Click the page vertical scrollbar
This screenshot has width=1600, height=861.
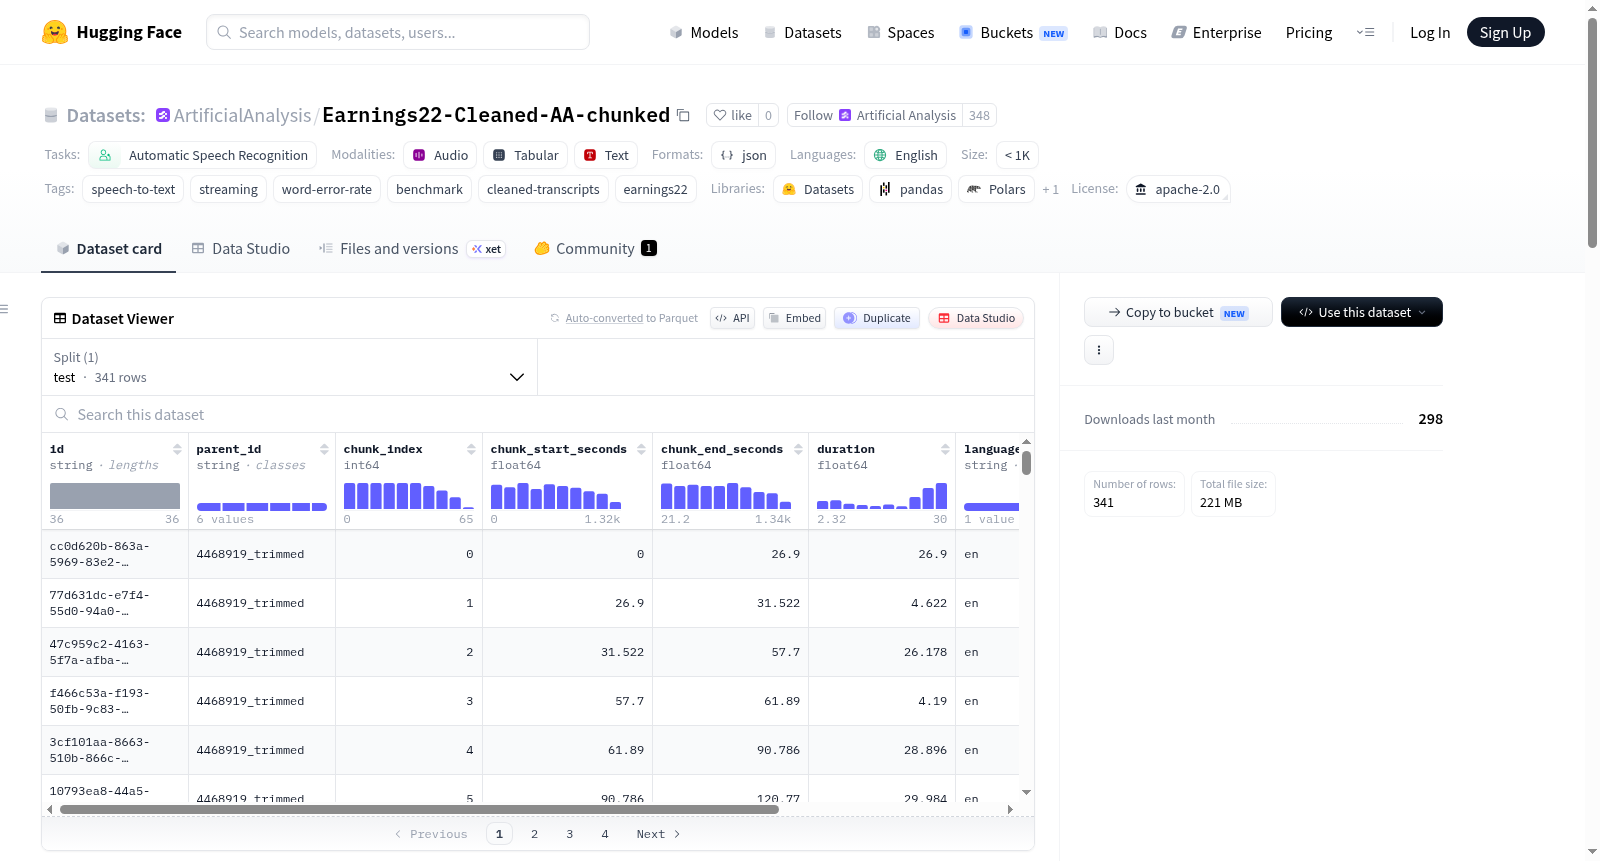point(1592,132)
